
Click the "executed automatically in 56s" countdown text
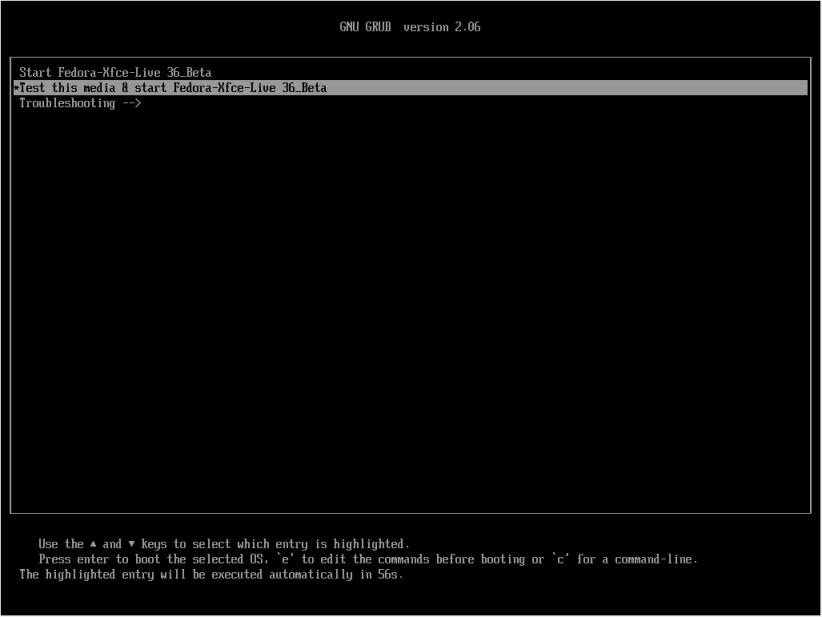click(307, 575)
